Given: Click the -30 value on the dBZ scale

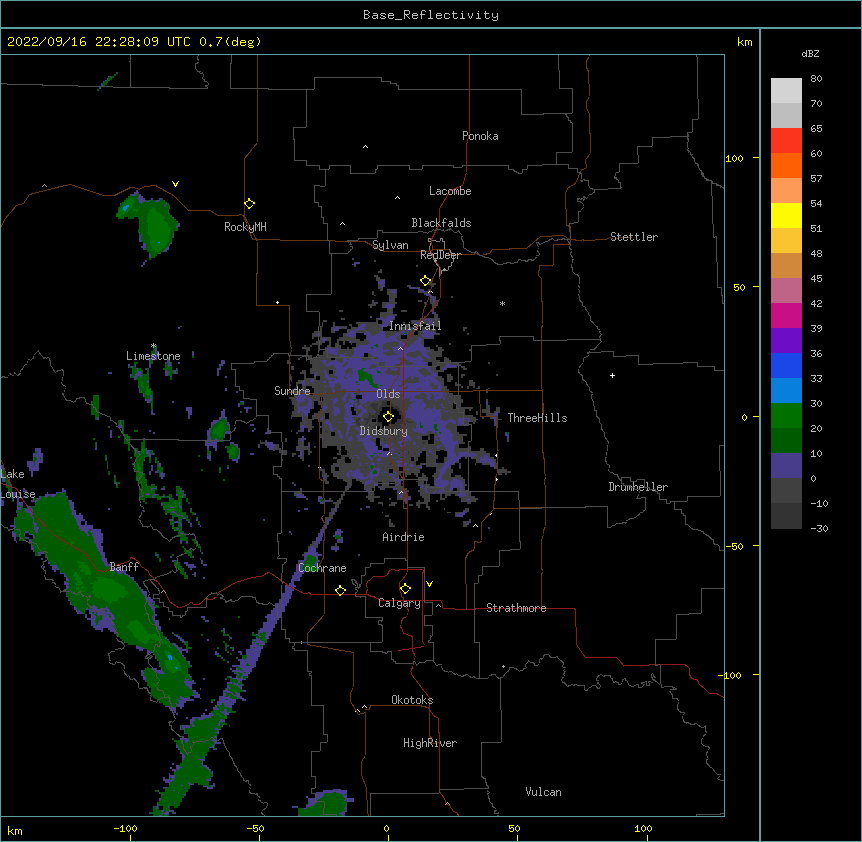Looking at the screenshot, I should pyautogui.click(x=819, y=529).
